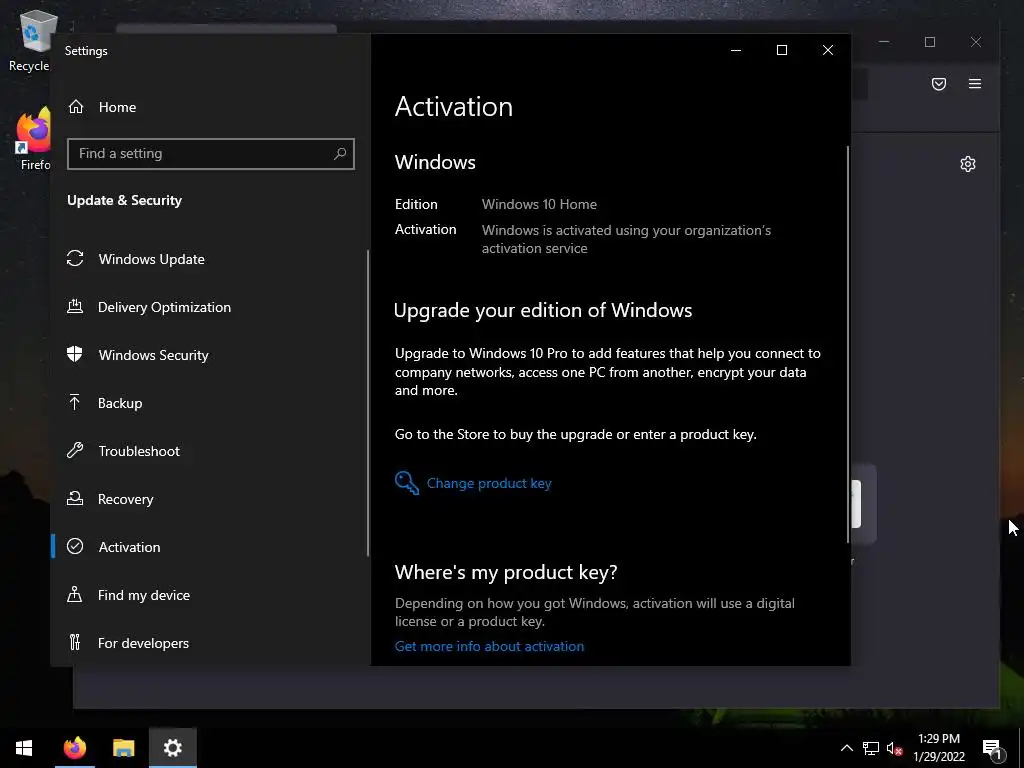Viewport: 1024px width, 768px height.
Task: Go to Backup settings
Action: click(x=209, y=403)
